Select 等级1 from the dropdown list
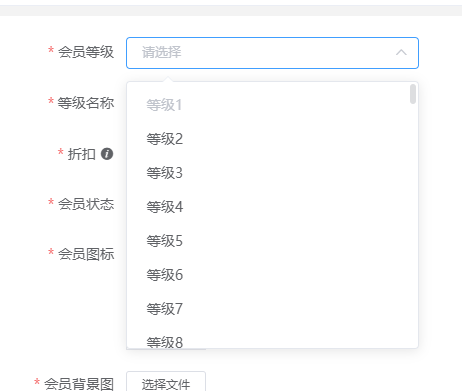Screen dimensions: 462x391 (x=272, y=105)
